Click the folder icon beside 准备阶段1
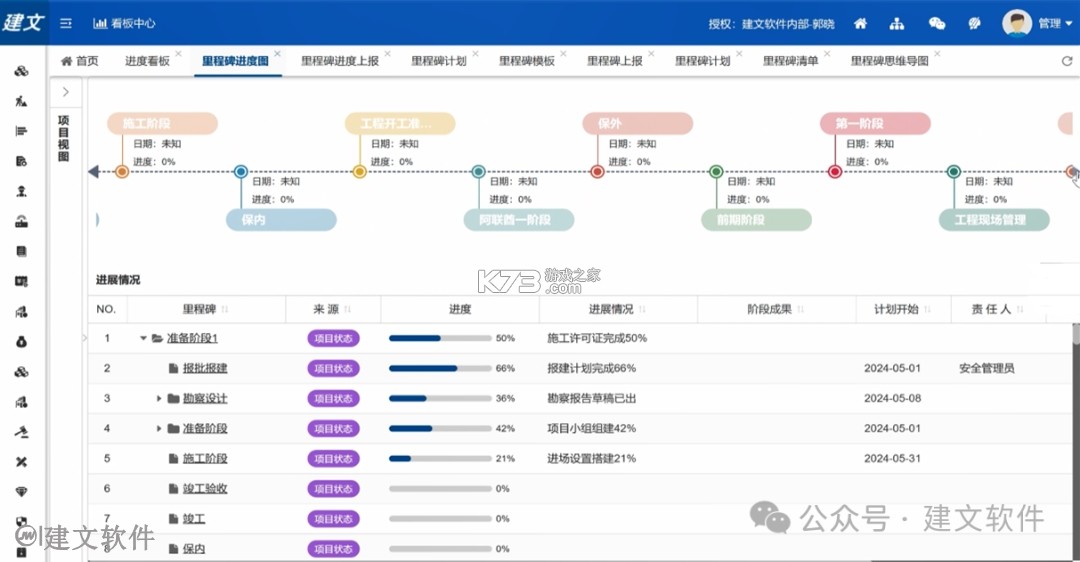This screenshot has height=562, width=1080. click(x=157, y=338)
